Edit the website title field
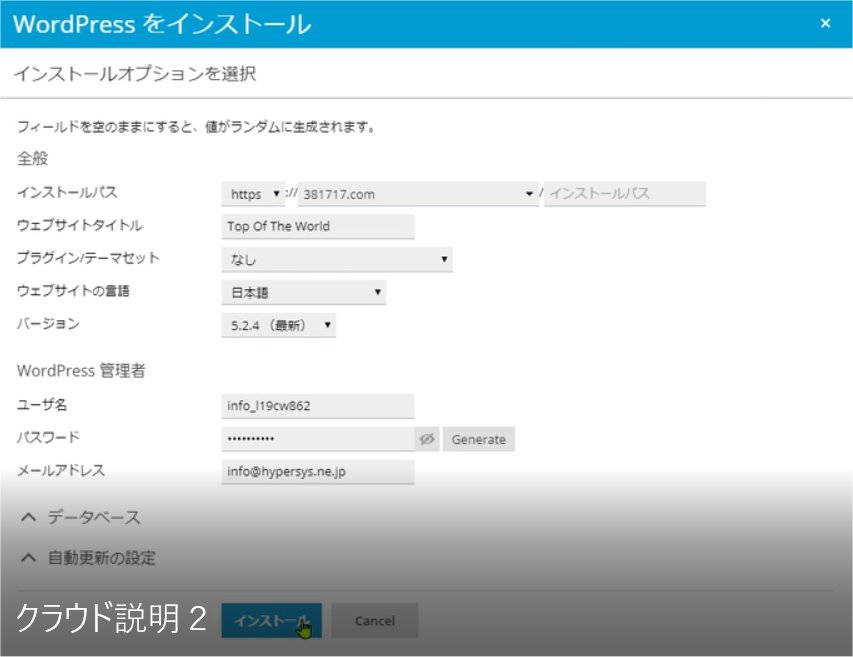This screenshot has width=853, height=657. tap(318, 226)
